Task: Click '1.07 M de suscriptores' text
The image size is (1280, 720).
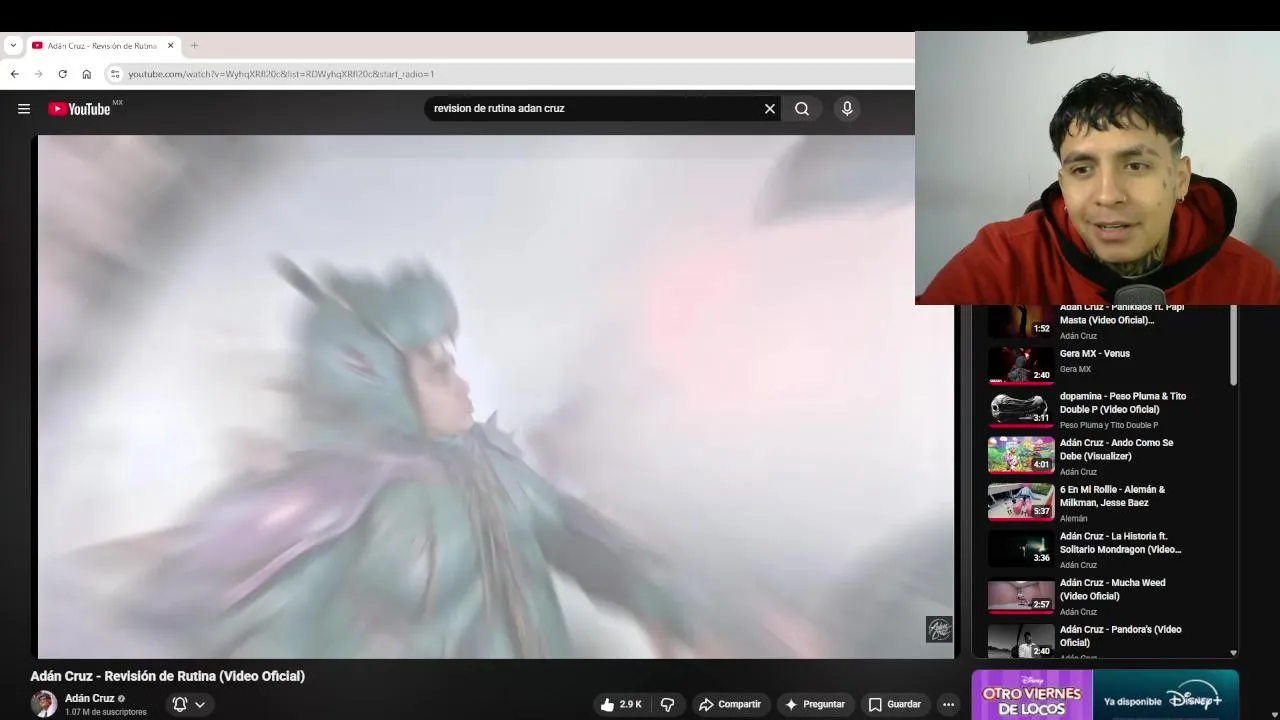Action: (106, 712)
